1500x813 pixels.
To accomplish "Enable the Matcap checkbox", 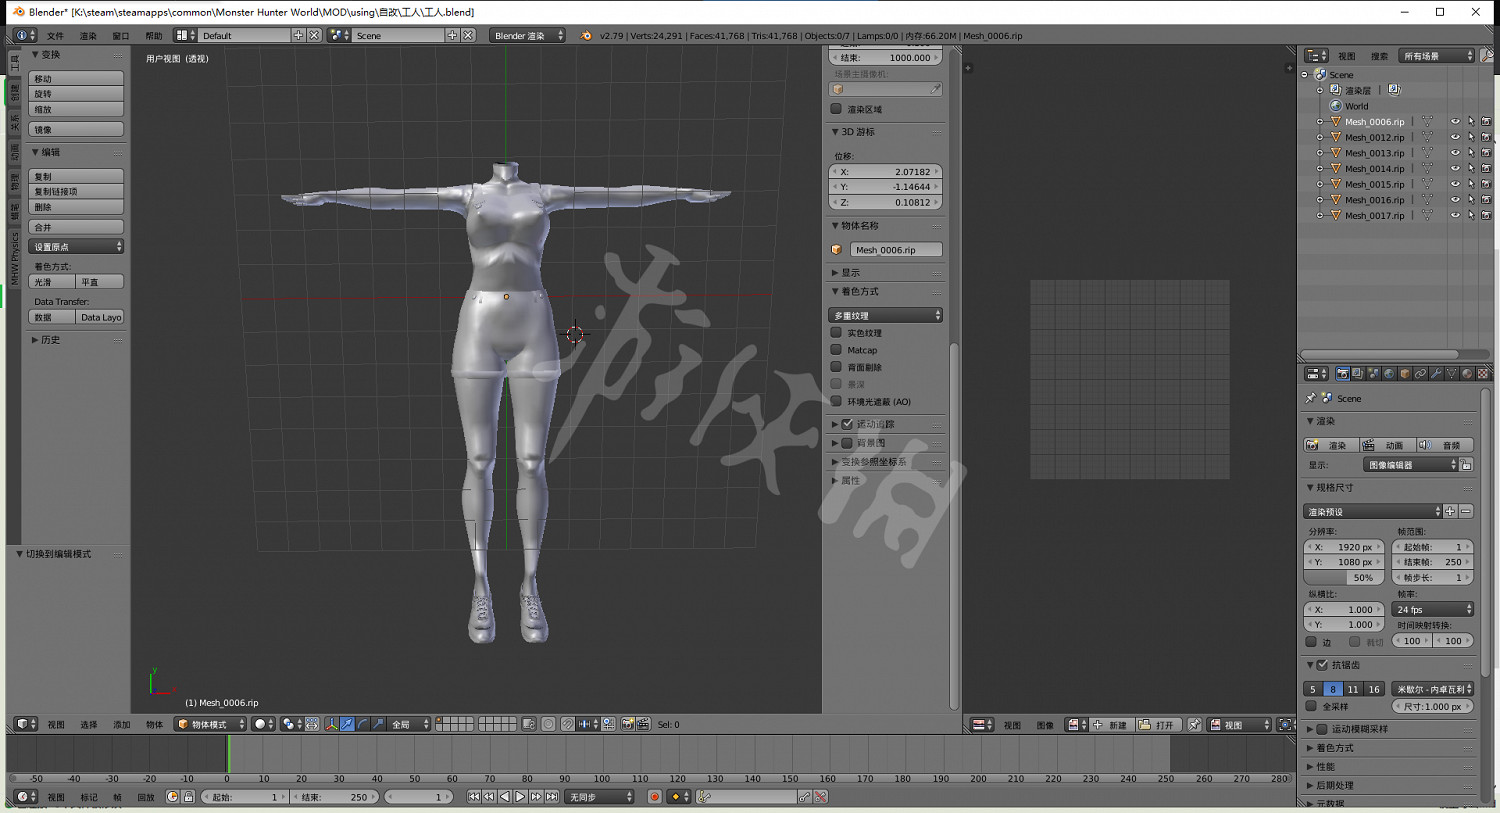I will [x=836, y=350].
